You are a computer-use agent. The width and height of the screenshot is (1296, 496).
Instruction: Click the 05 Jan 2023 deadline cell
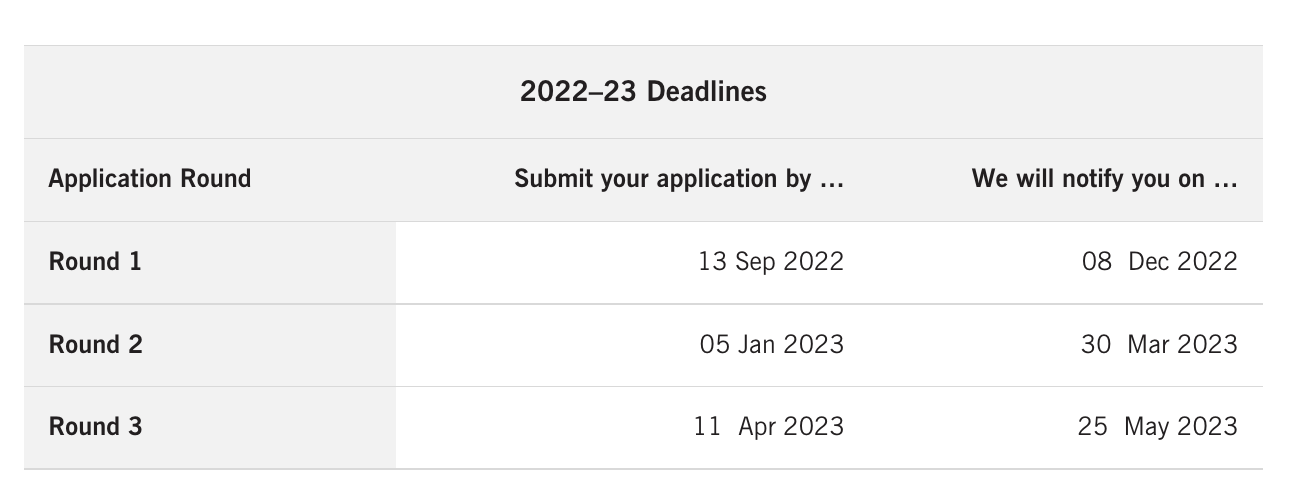coord(771,345)
